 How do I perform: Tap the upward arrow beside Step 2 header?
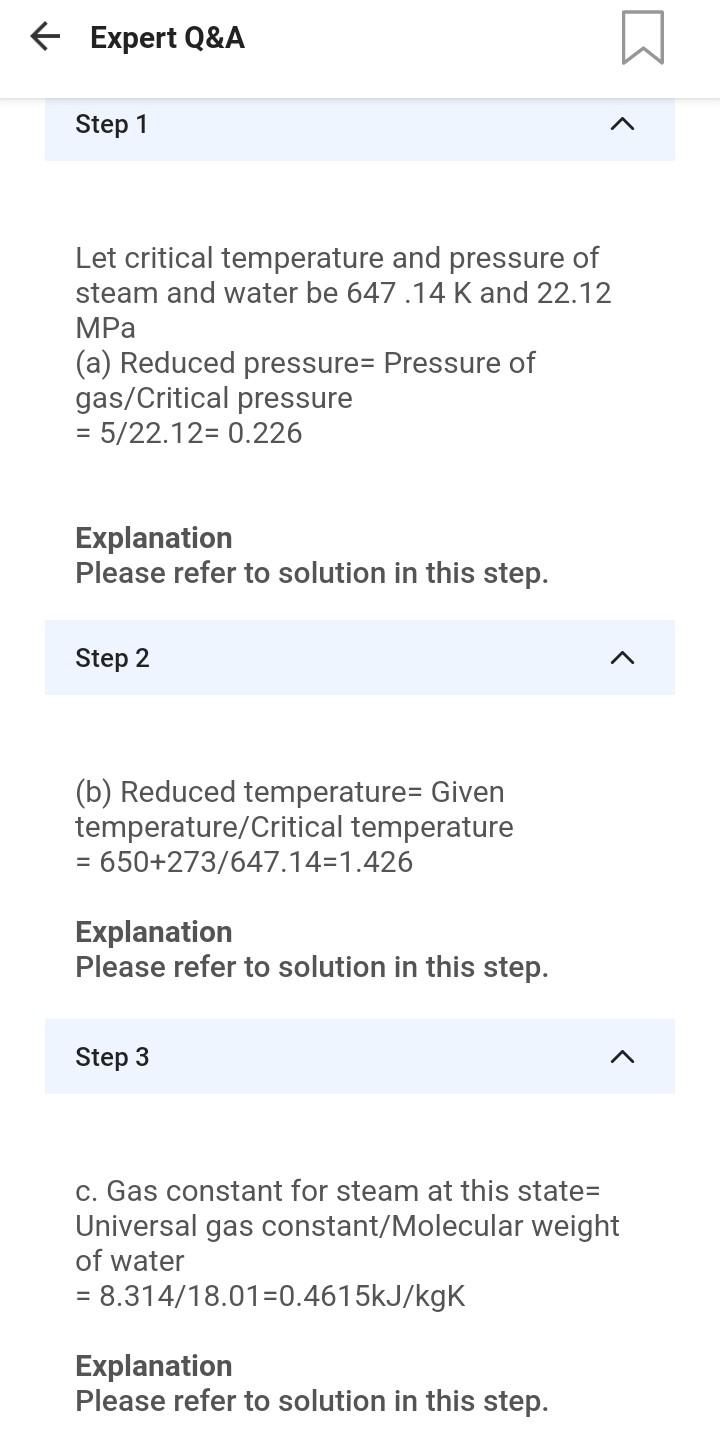[621, 658]
